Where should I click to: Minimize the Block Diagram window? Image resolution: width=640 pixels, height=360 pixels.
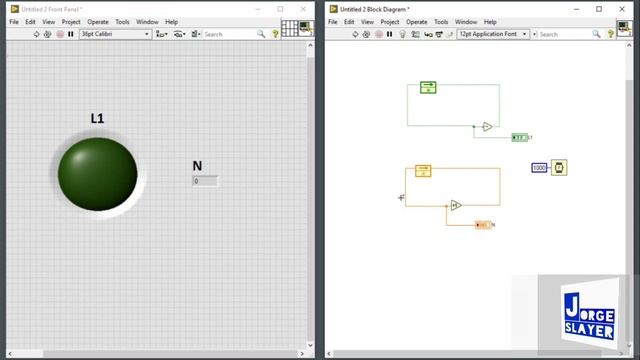[x=576, y=9]
